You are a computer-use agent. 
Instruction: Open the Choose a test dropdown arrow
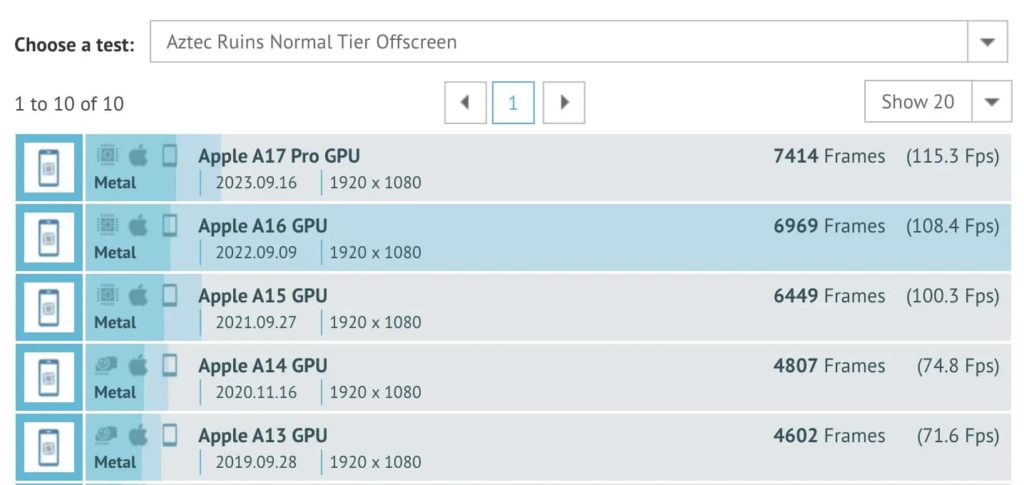point(987,42)
